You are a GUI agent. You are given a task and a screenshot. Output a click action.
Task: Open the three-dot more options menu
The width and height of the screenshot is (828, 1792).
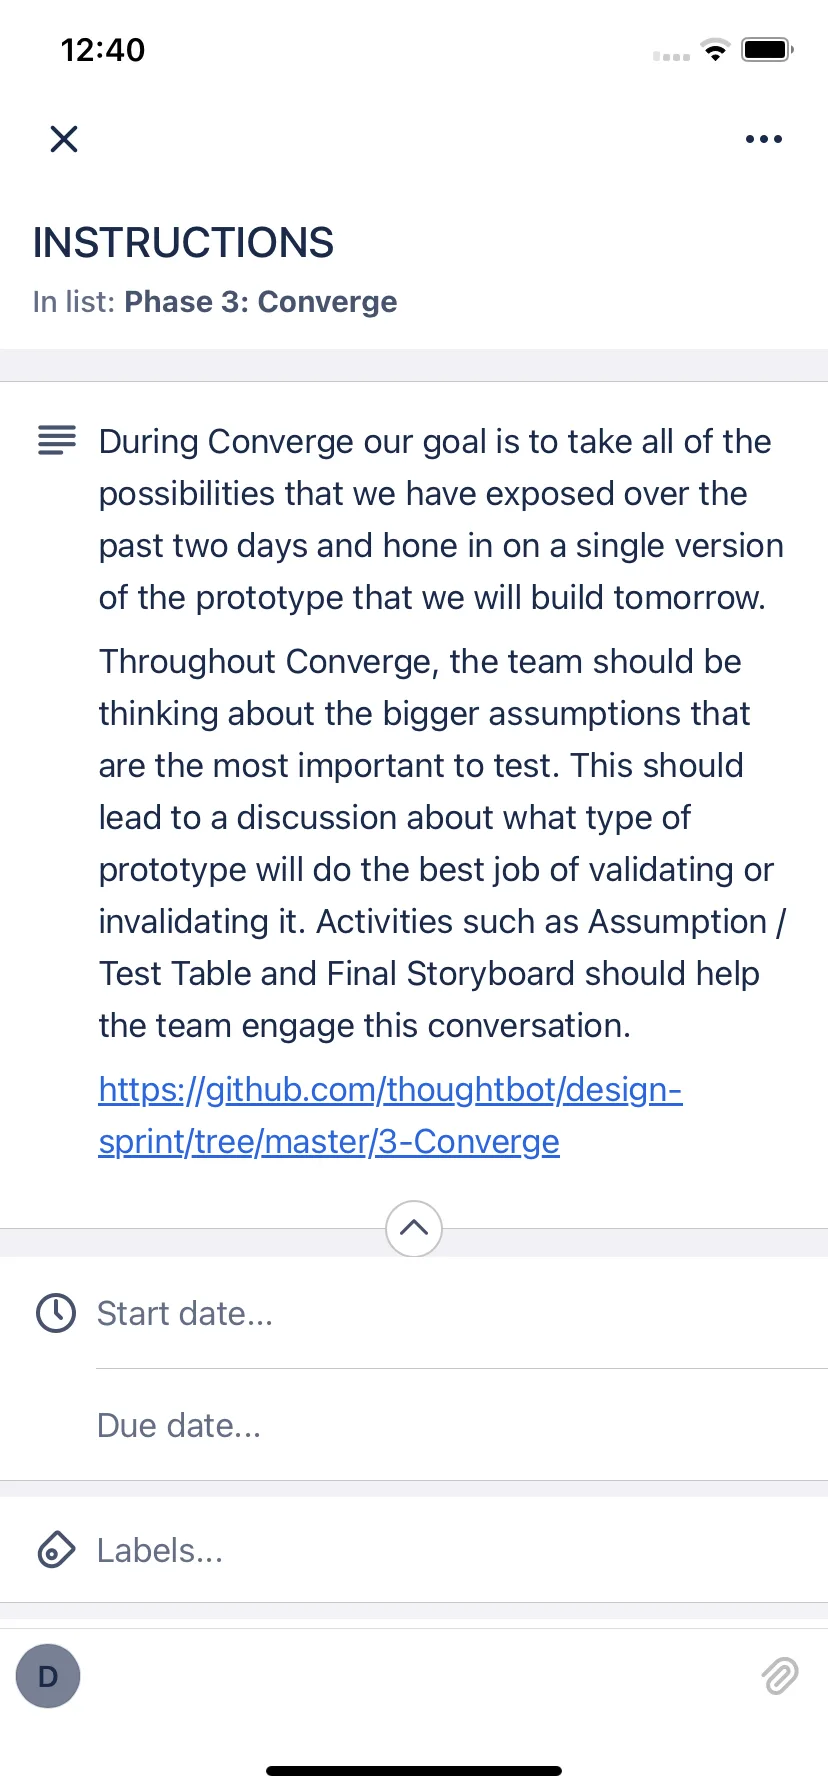764,139
